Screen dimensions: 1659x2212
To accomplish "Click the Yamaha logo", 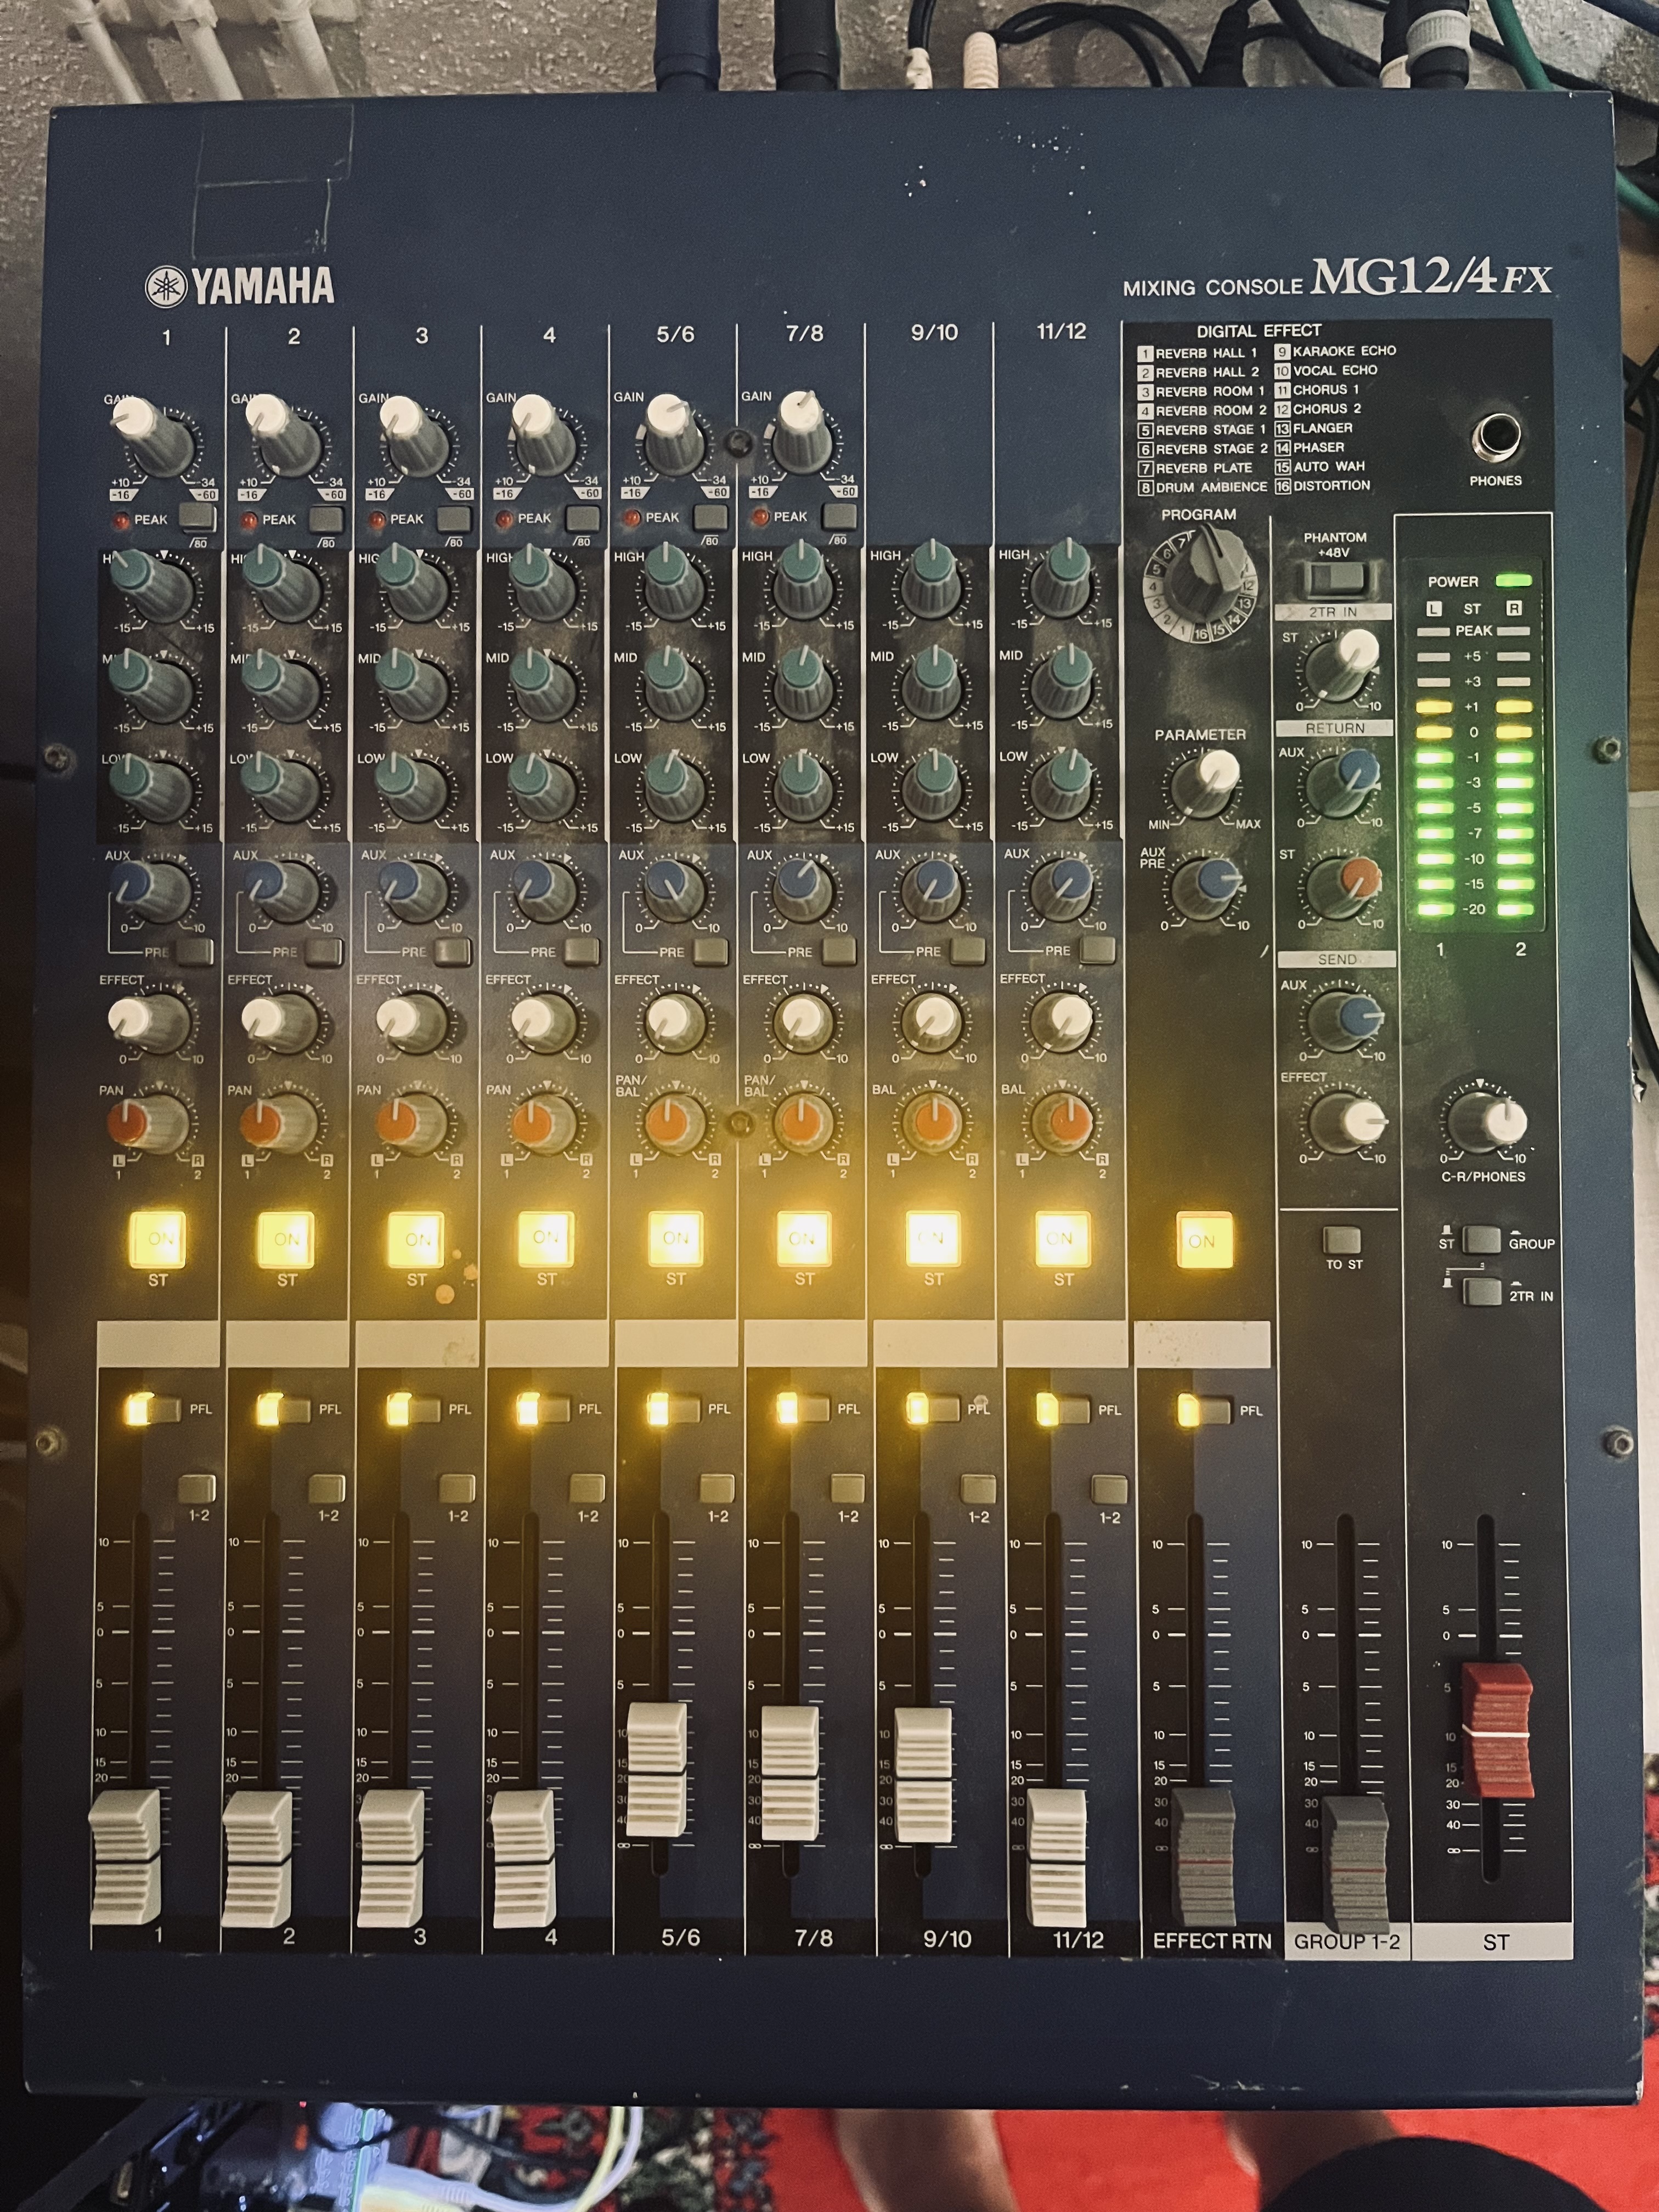I will tap(240, 286).
